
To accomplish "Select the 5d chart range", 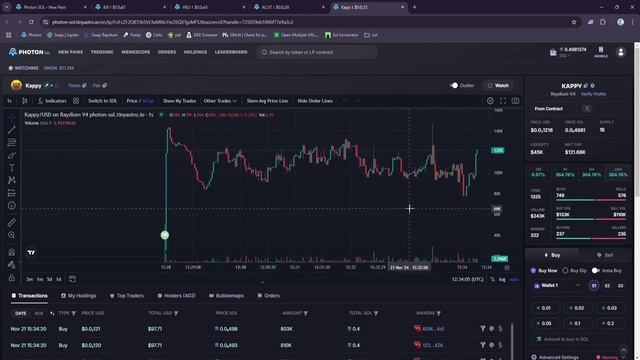I will [49, 280].
